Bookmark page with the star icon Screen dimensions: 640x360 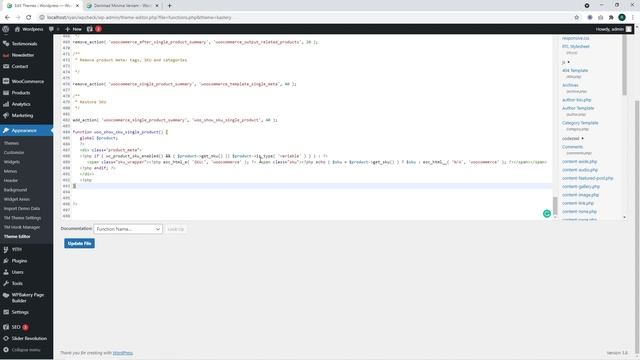pos(577,17)
